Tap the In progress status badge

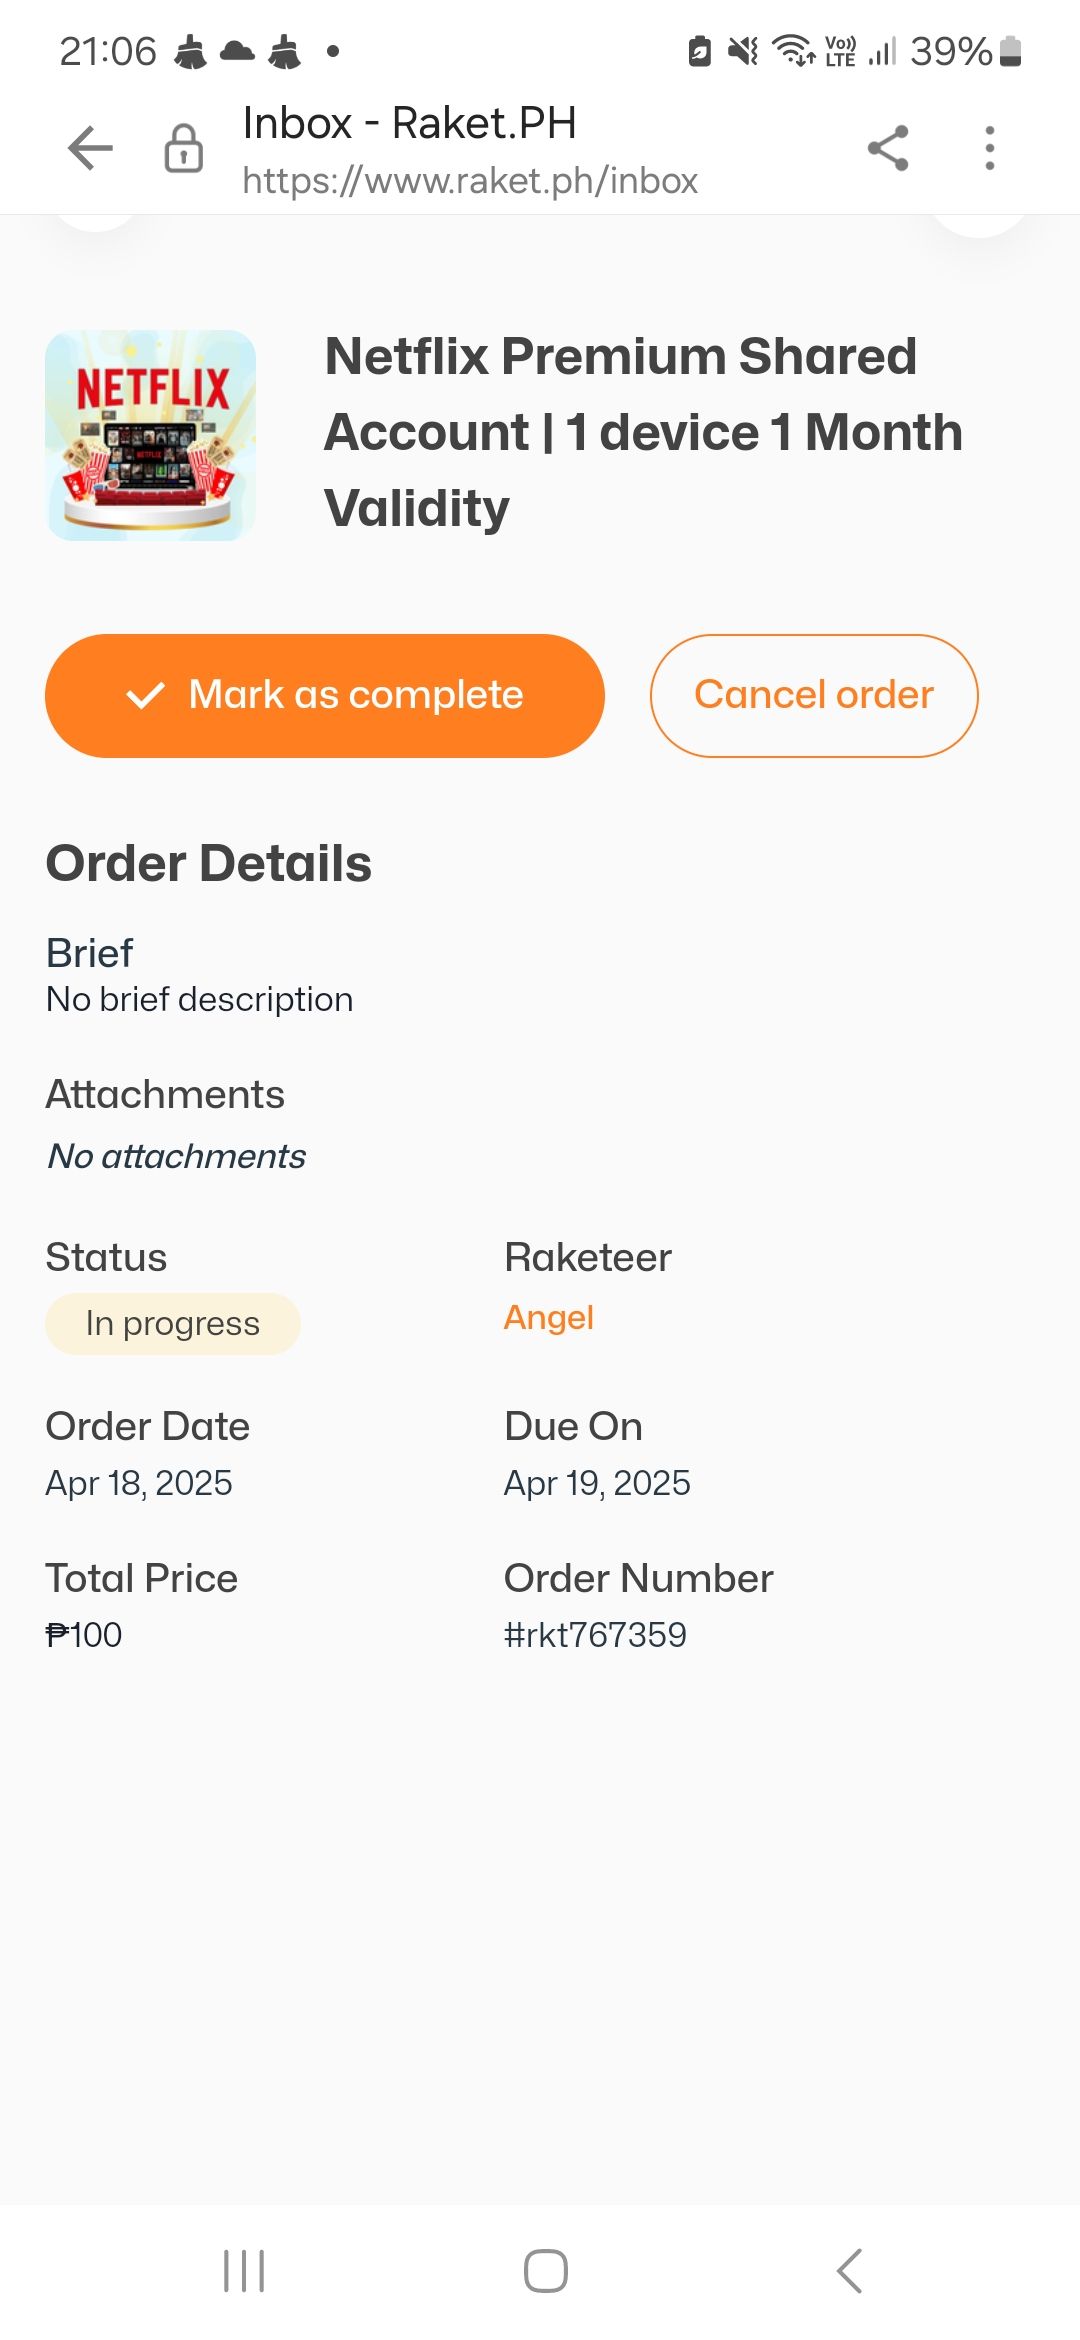[x=173, y=1324]
